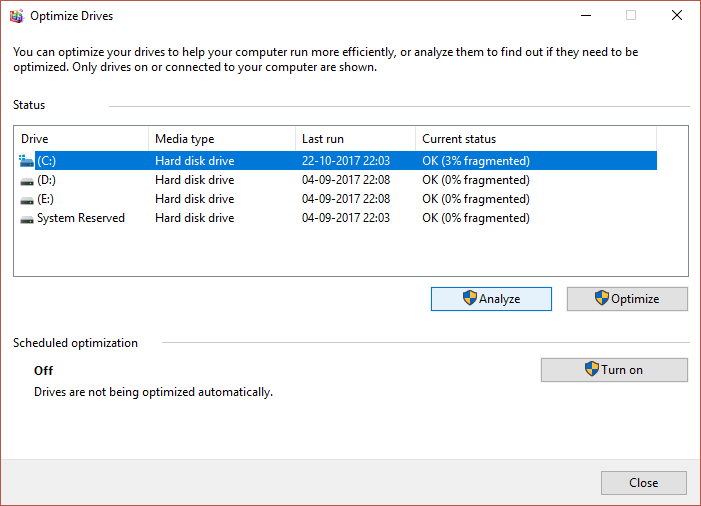Close window using title bar X
701x506 pixels.
pos(676,16)
